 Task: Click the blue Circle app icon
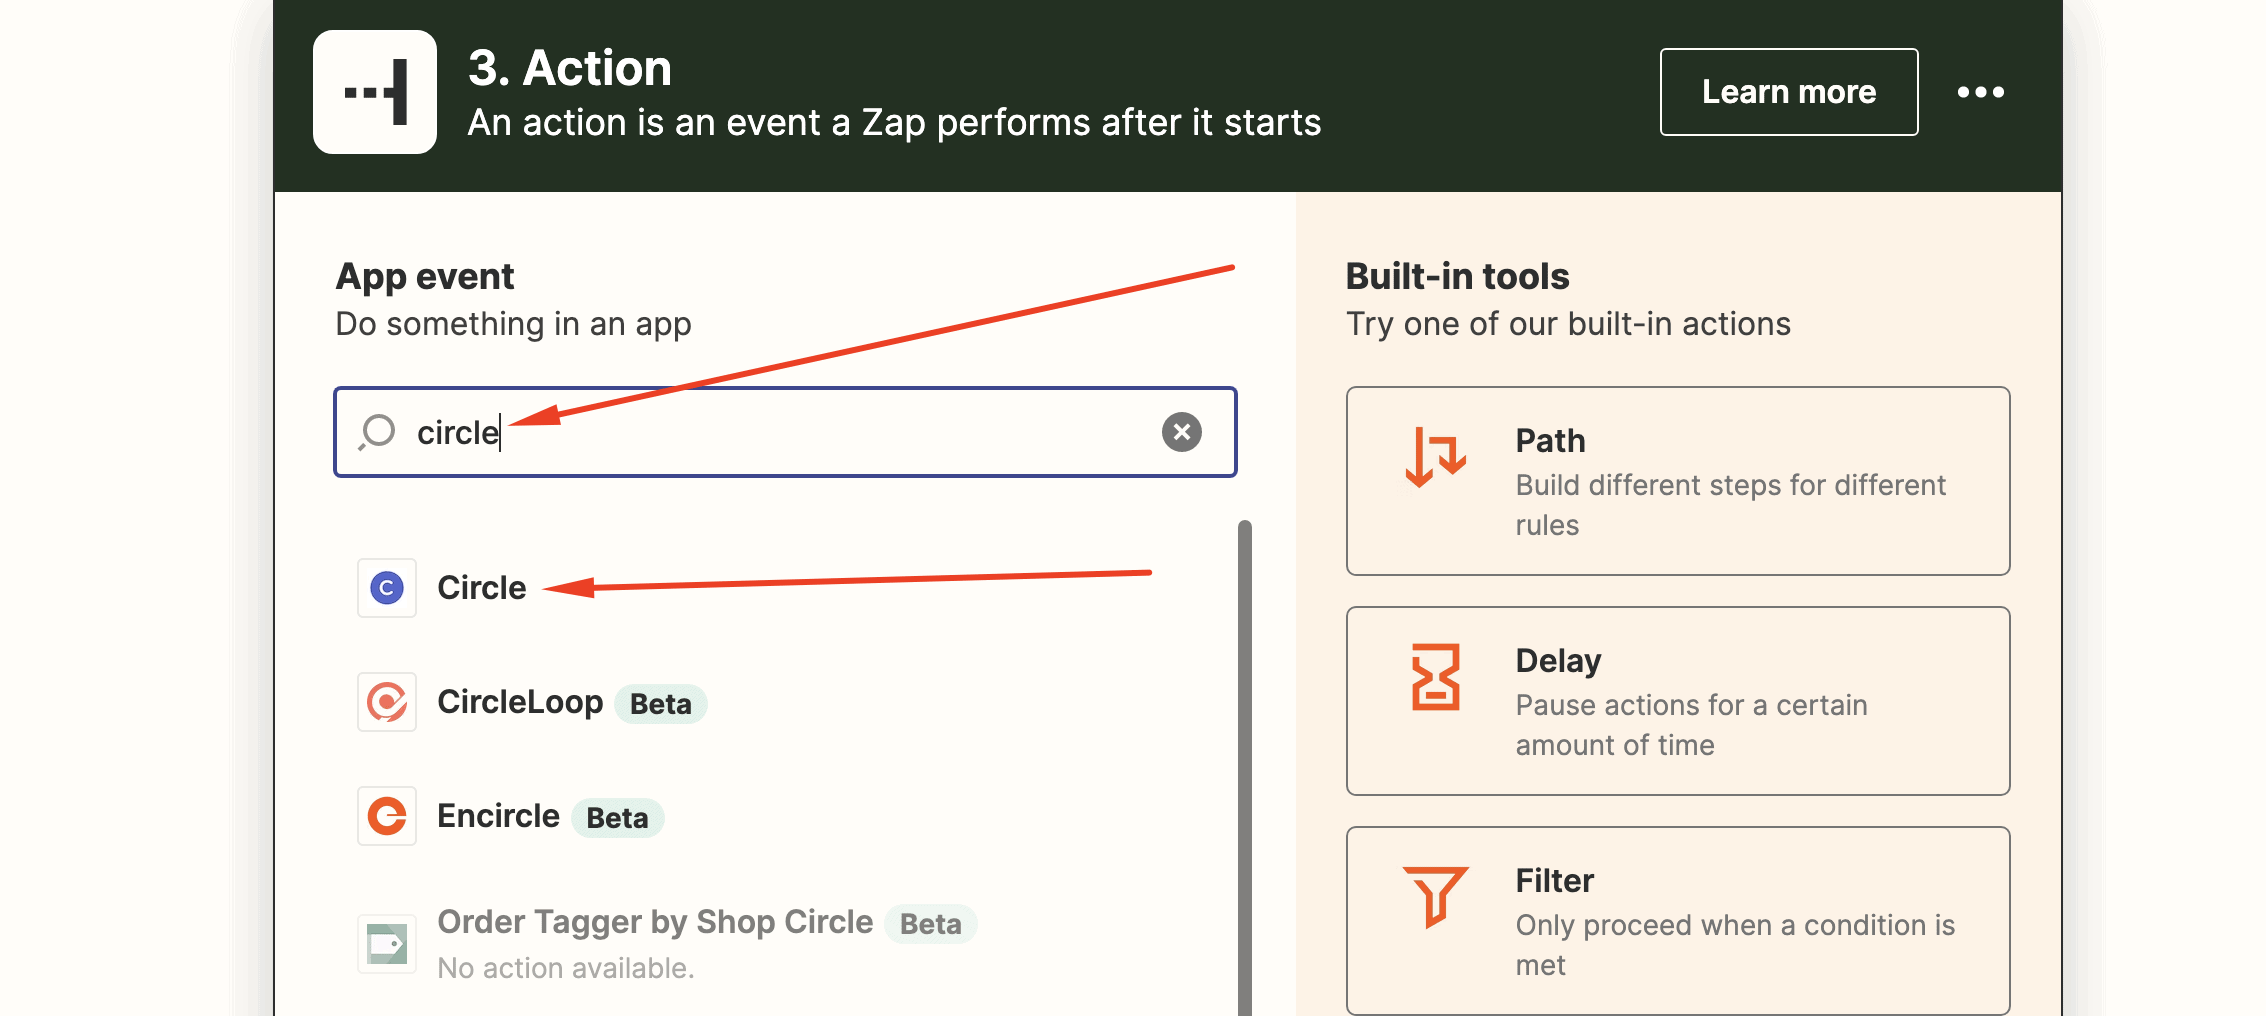click(387, 588)
